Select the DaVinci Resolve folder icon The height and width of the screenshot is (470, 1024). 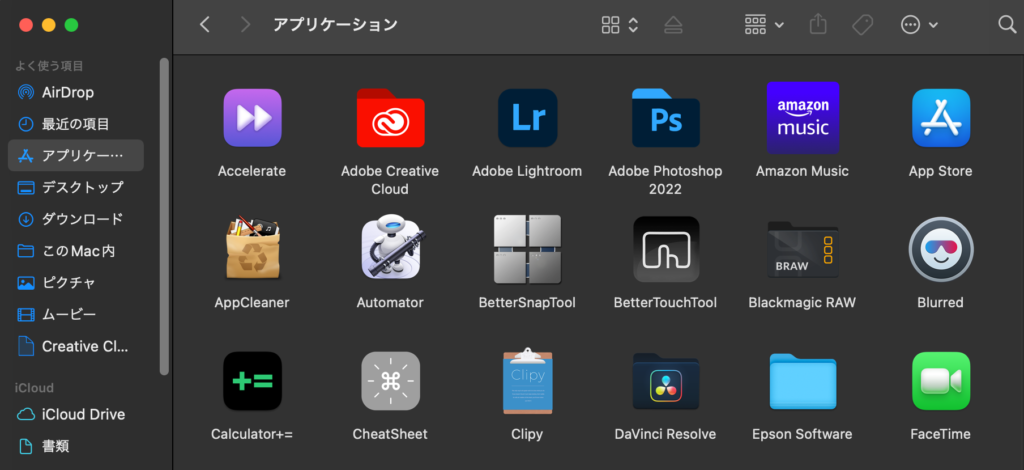[665, 381]
